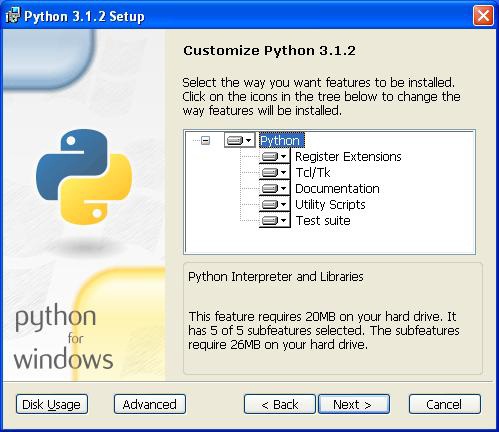Viewport: 499px width, 432px height.
Task: Proceed with the Next button
Action: (354, 404)
